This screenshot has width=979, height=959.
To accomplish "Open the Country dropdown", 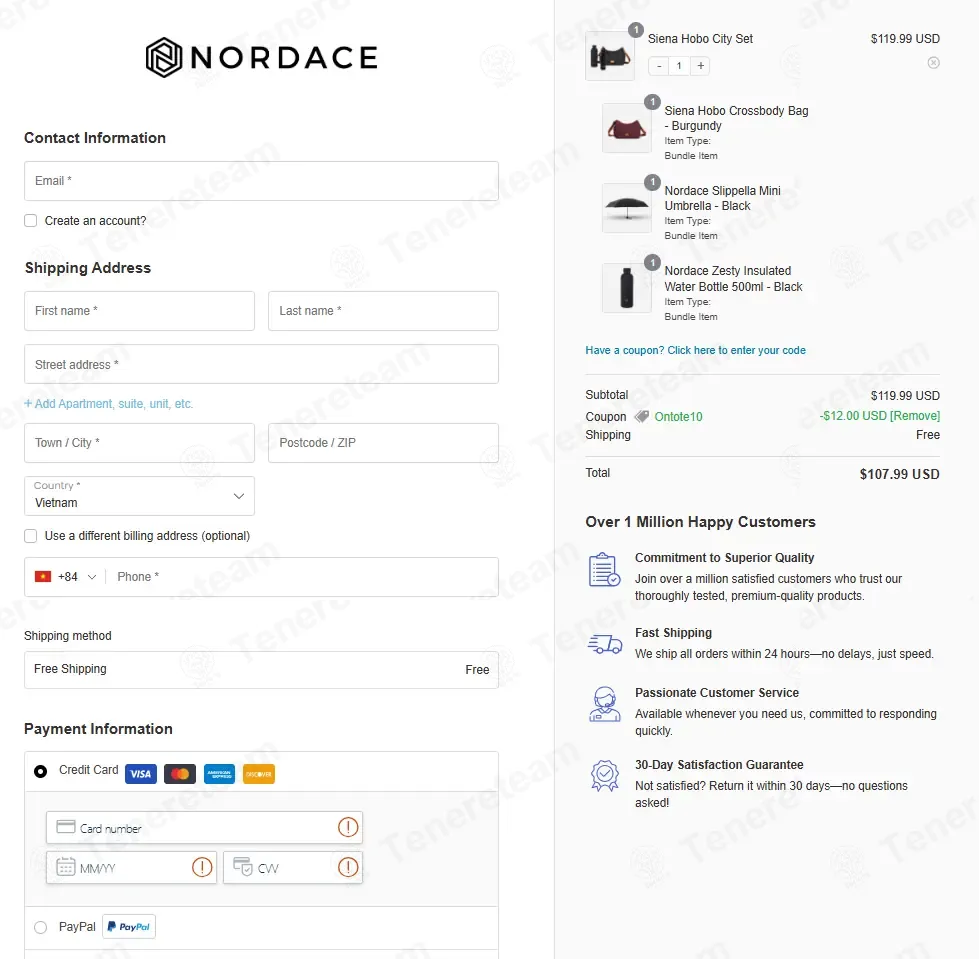I will 139,496.
